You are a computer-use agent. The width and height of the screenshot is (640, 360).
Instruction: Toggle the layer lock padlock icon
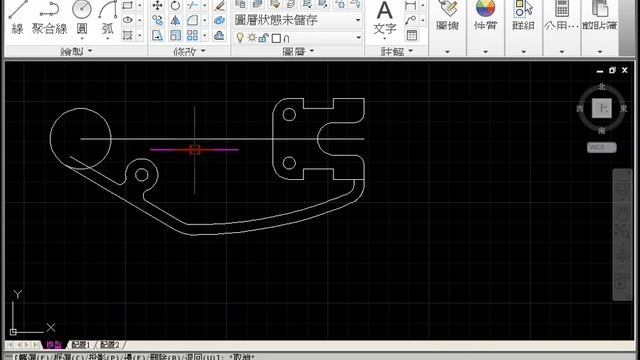click(x=263, y=38)
